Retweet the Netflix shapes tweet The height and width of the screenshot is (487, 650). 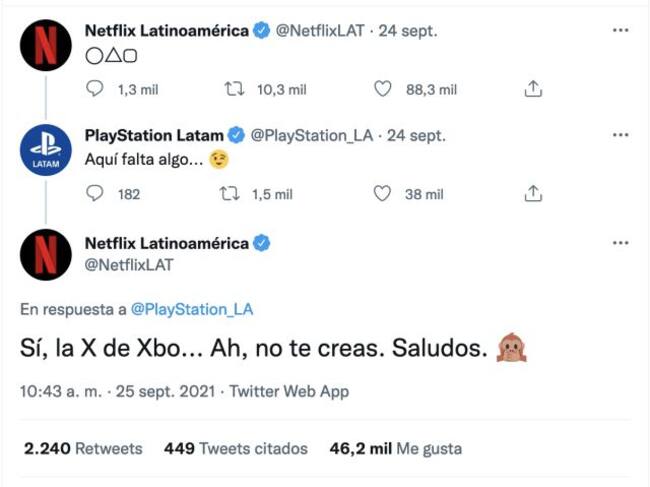pos(236,89)
